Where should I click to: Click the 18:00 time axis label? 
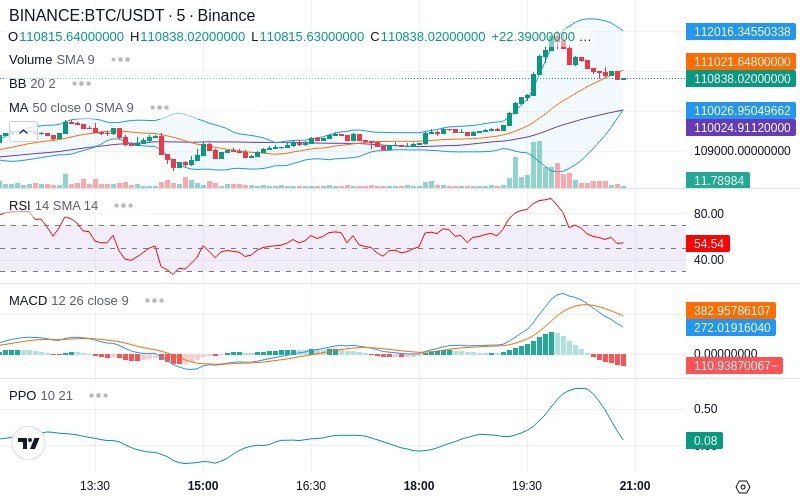pos(419,486)
